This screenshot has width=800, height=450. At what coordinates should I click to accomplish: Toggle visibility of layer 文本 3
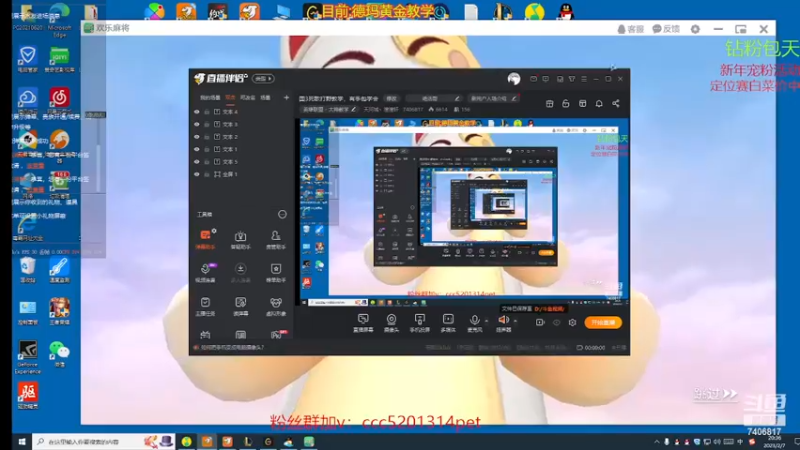point(196,124)
